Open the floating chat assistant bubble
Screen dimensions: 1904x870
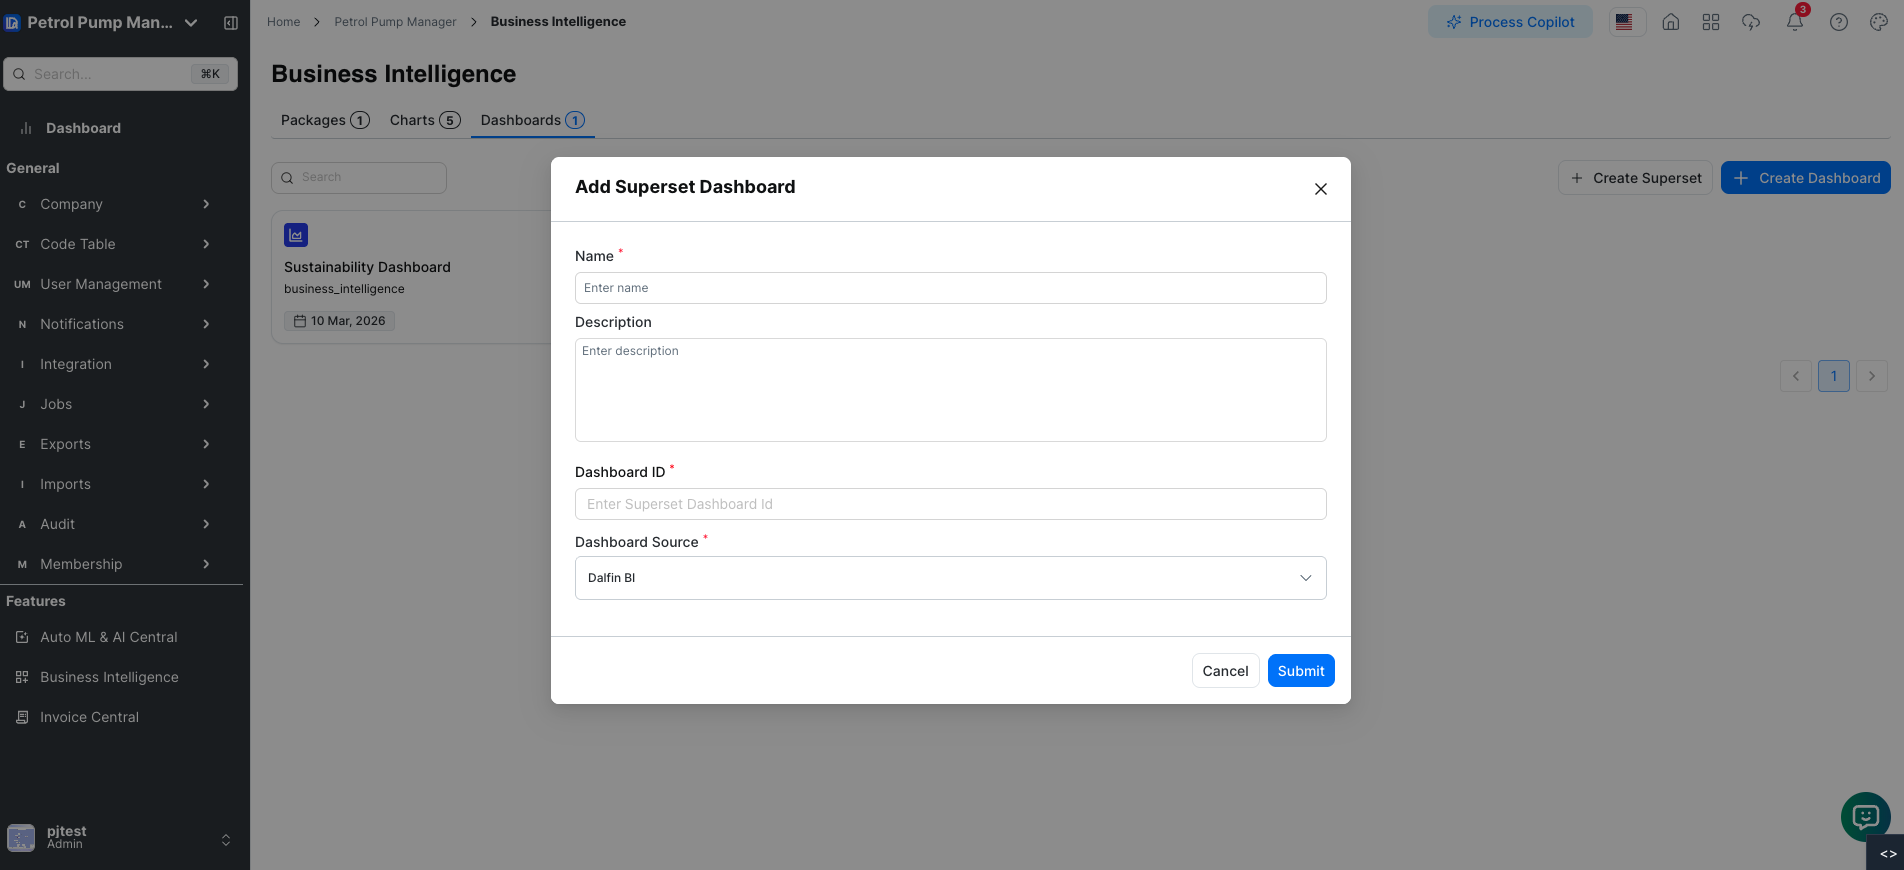(x=1864, y=817)
